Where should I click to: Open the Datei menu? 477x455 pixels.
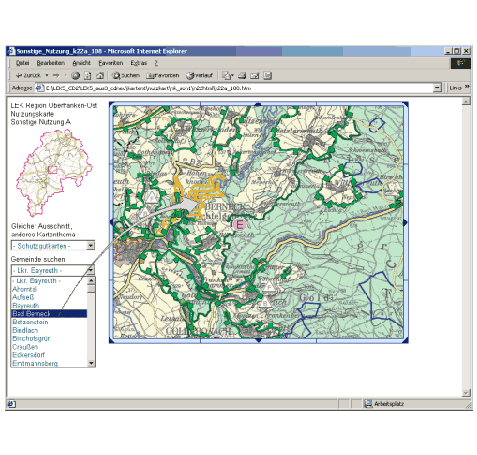(x=22, y=63)
